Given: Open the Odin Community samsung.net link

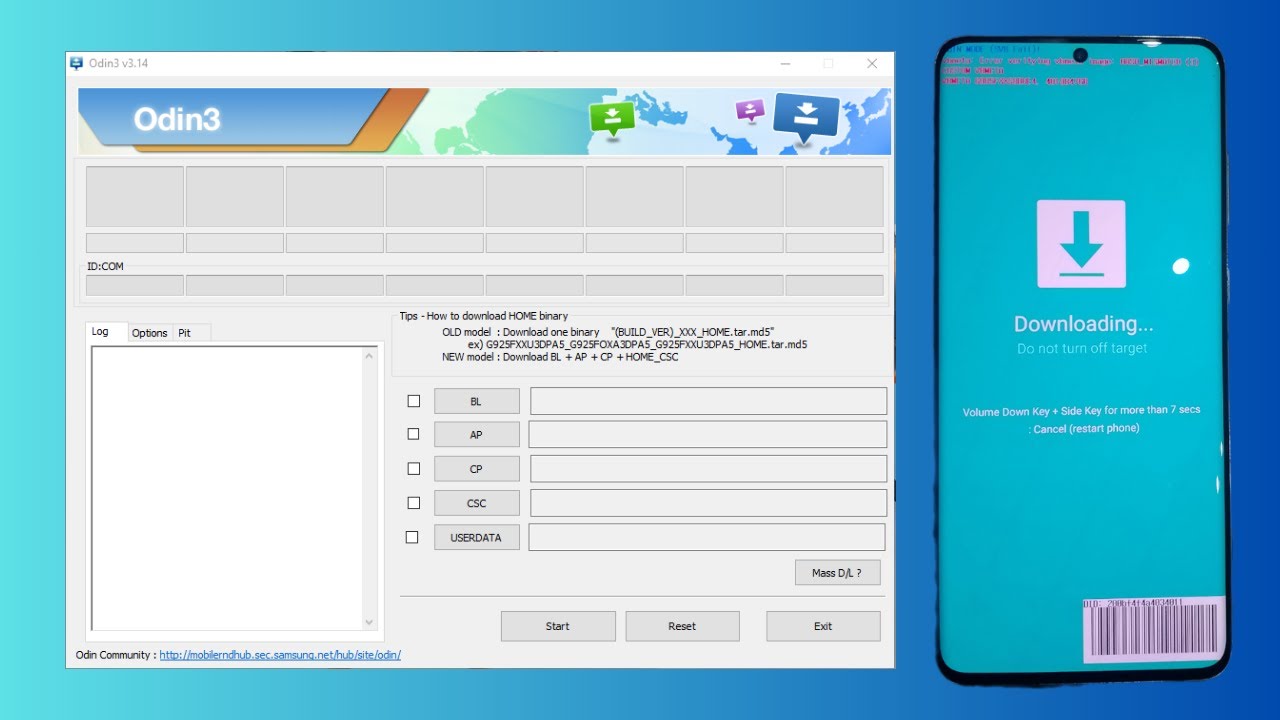Looking at the screenshot, I should 280,655.
